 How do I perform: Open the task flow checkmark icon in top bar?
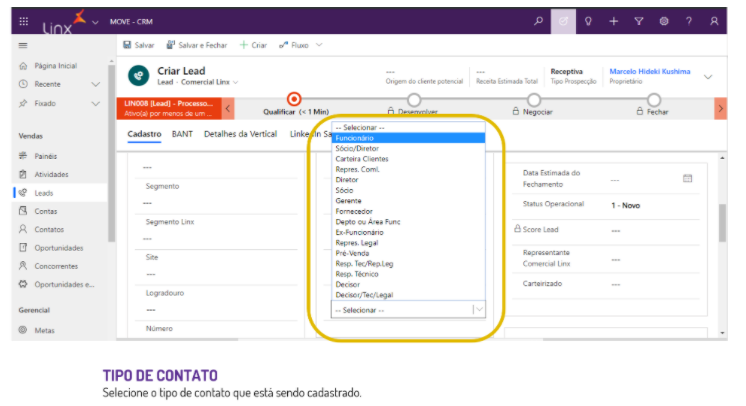coord(563,21)
